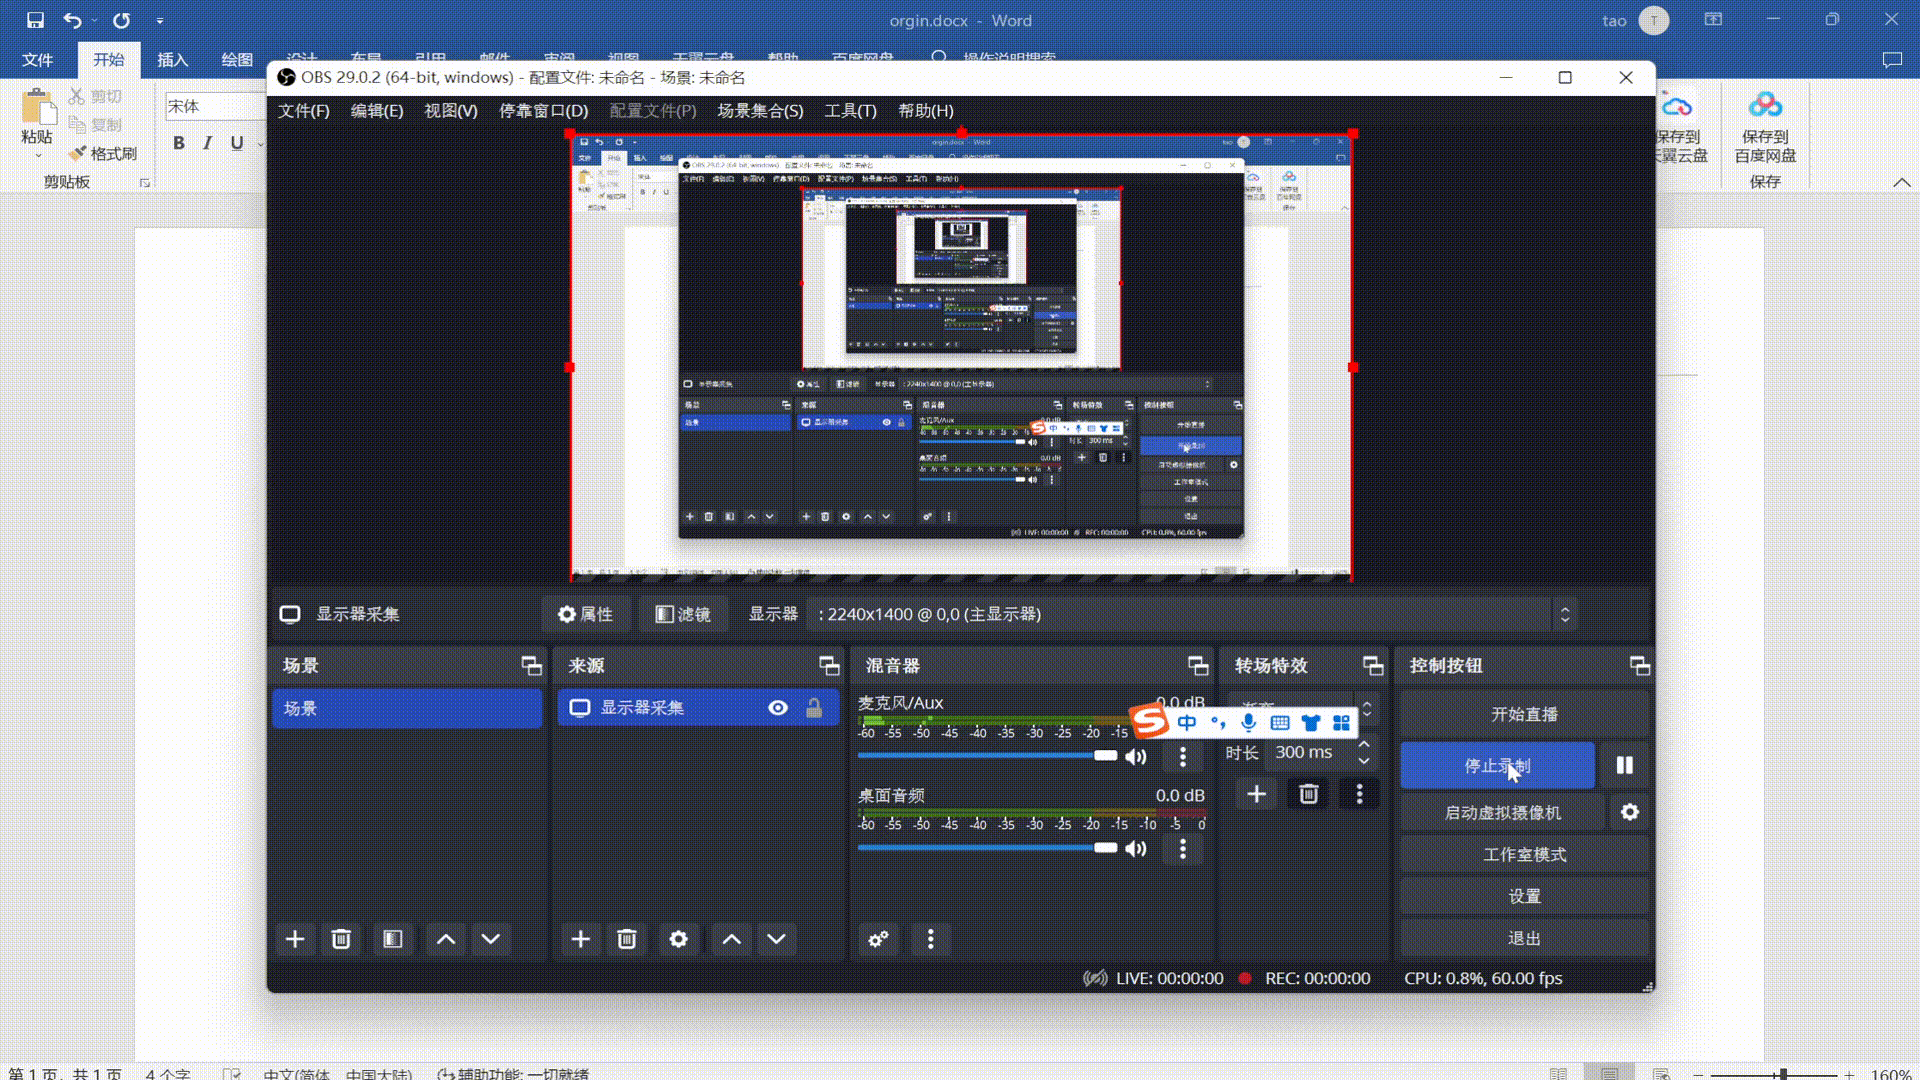Move source up in Sources panel
Screen dimensions: 1920x1080
[732, 939]
